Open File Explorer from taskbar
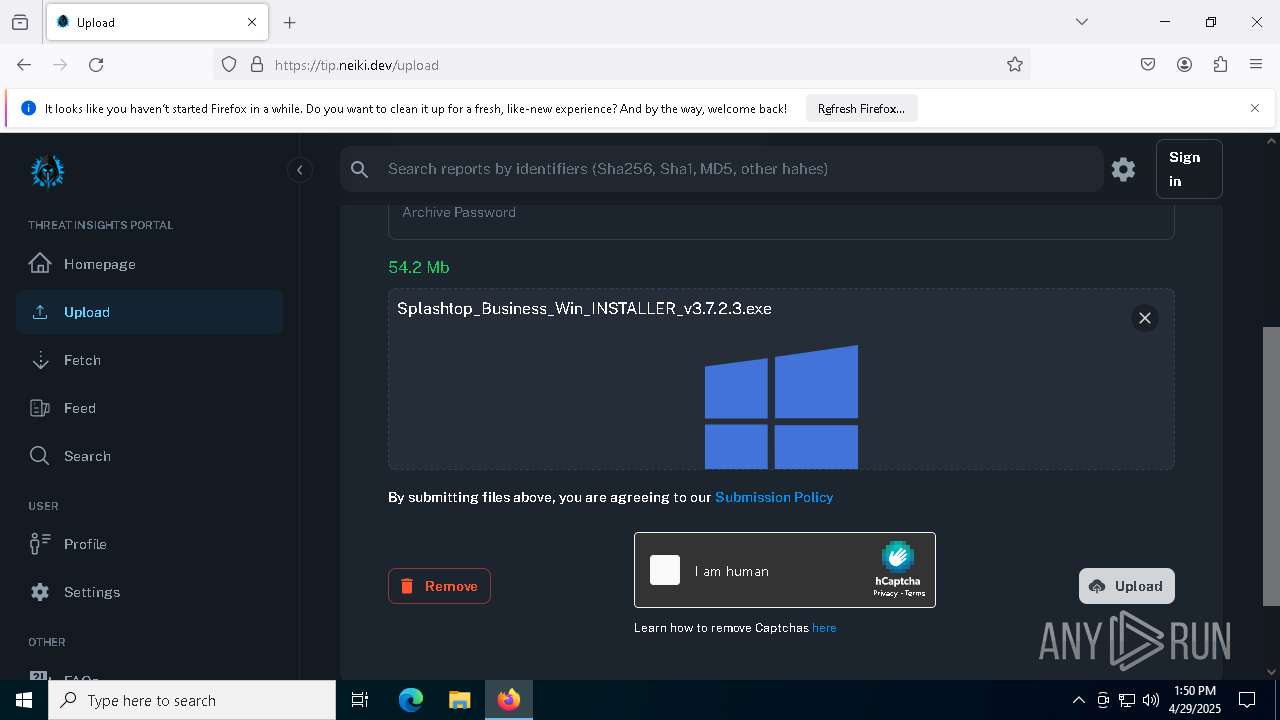The image size is (1280, 720). click(459, 700)
